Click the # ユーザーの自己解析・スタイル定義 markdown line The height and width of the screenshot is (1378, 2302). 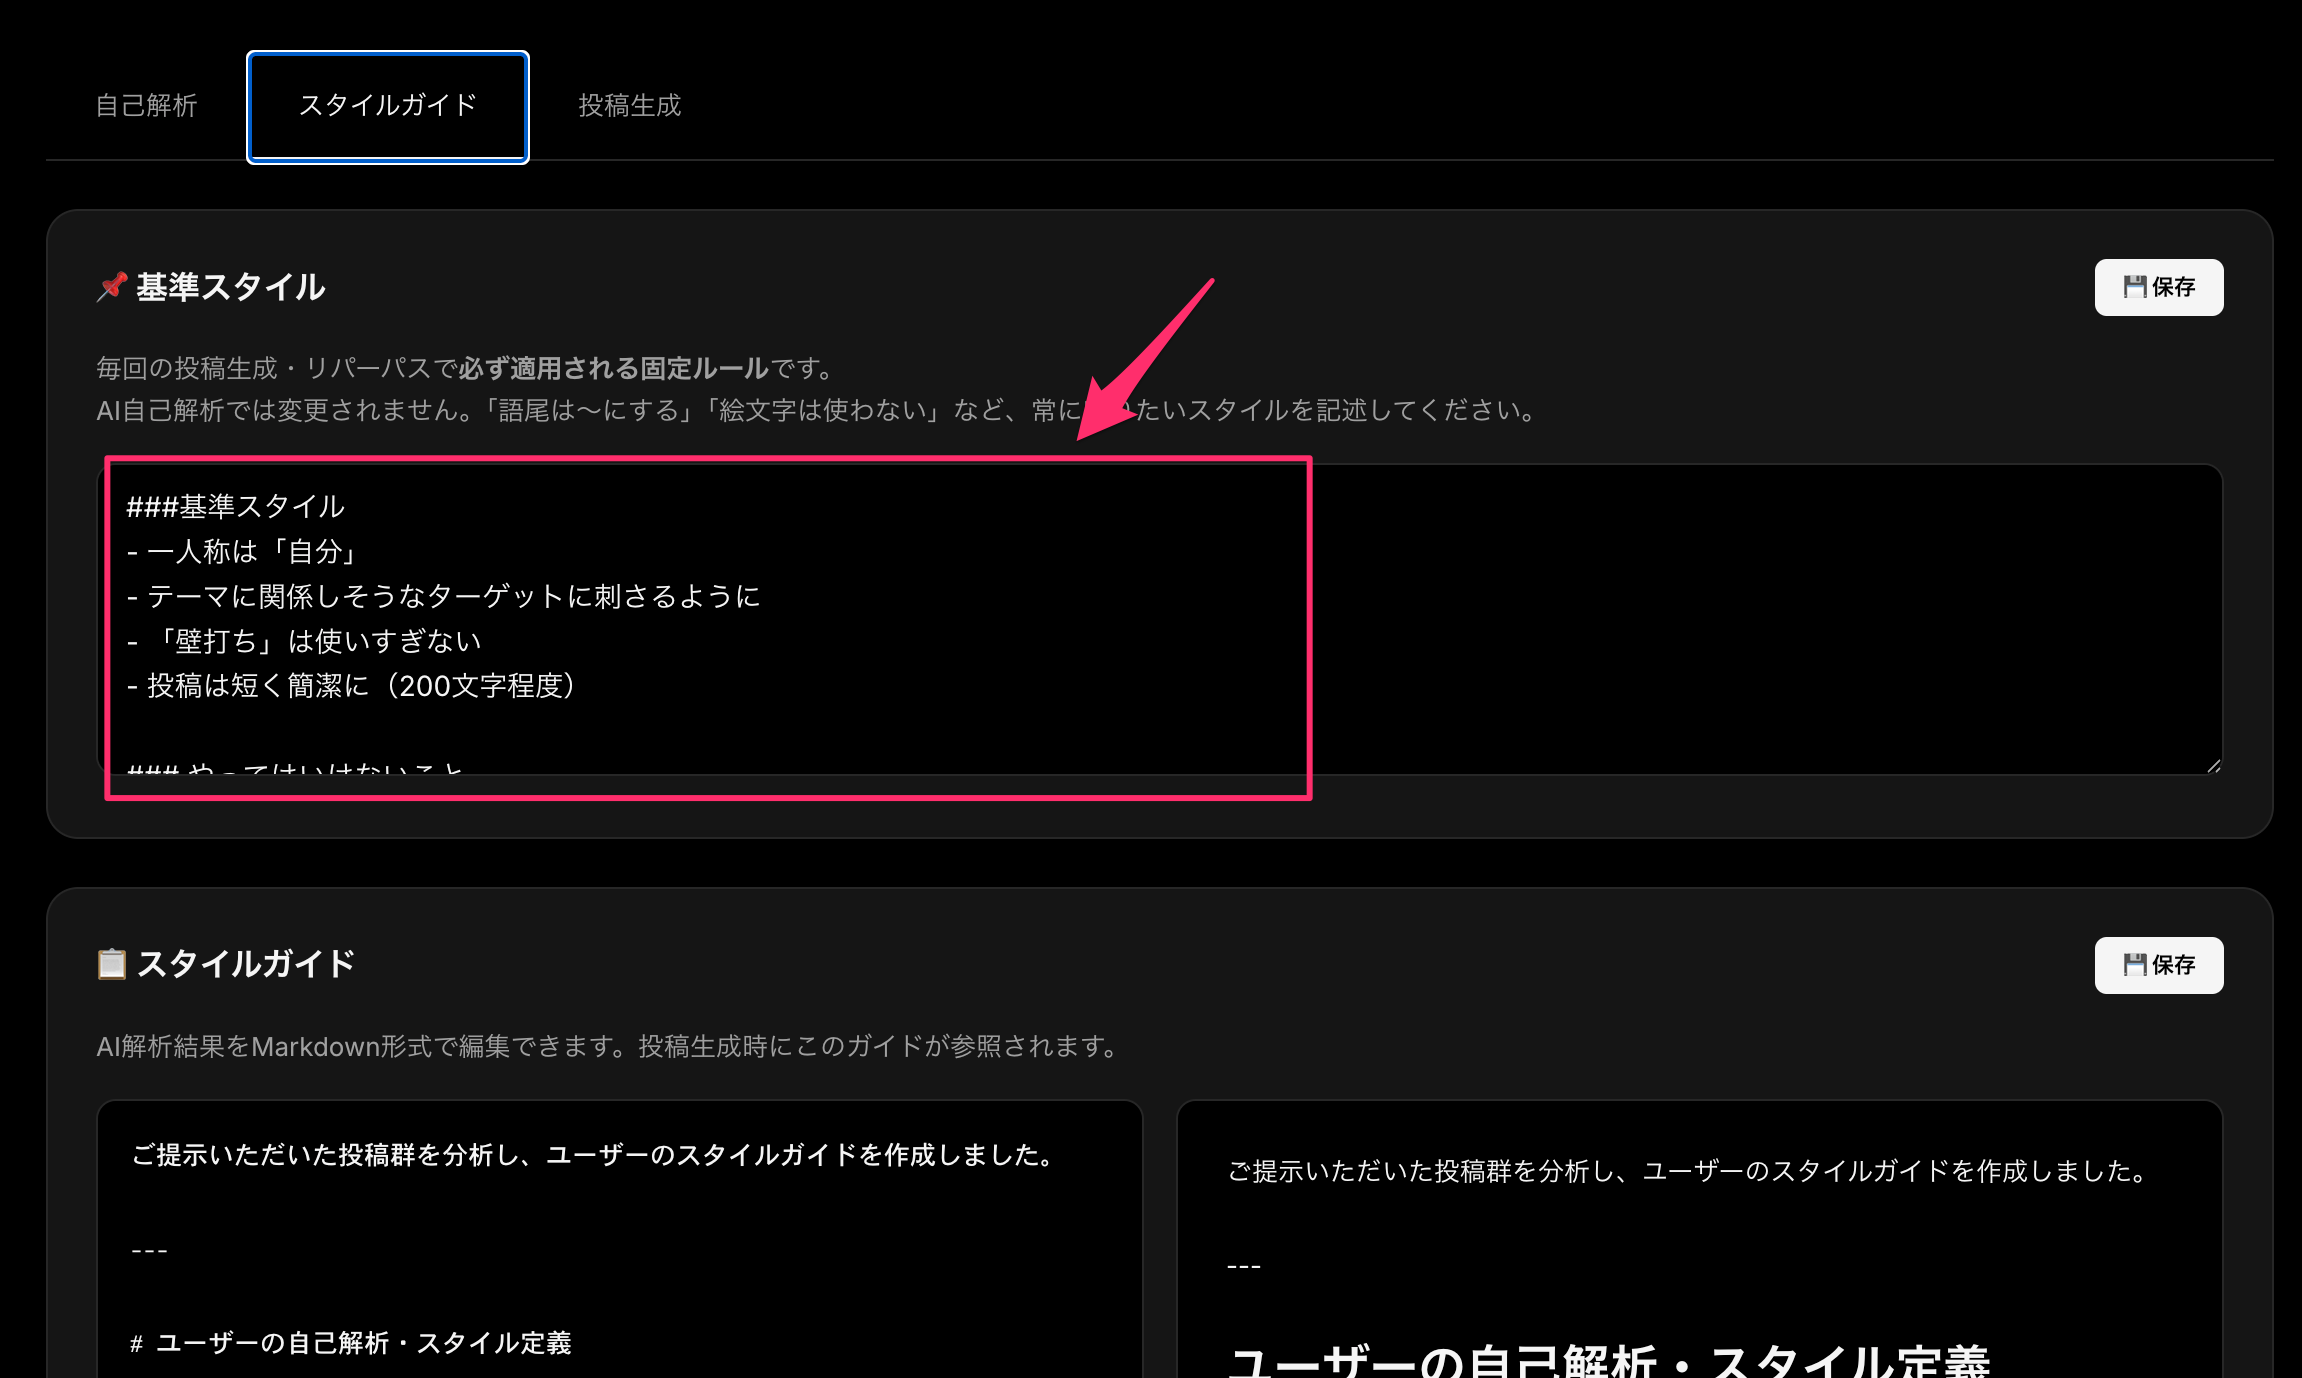click(351, 1343)
